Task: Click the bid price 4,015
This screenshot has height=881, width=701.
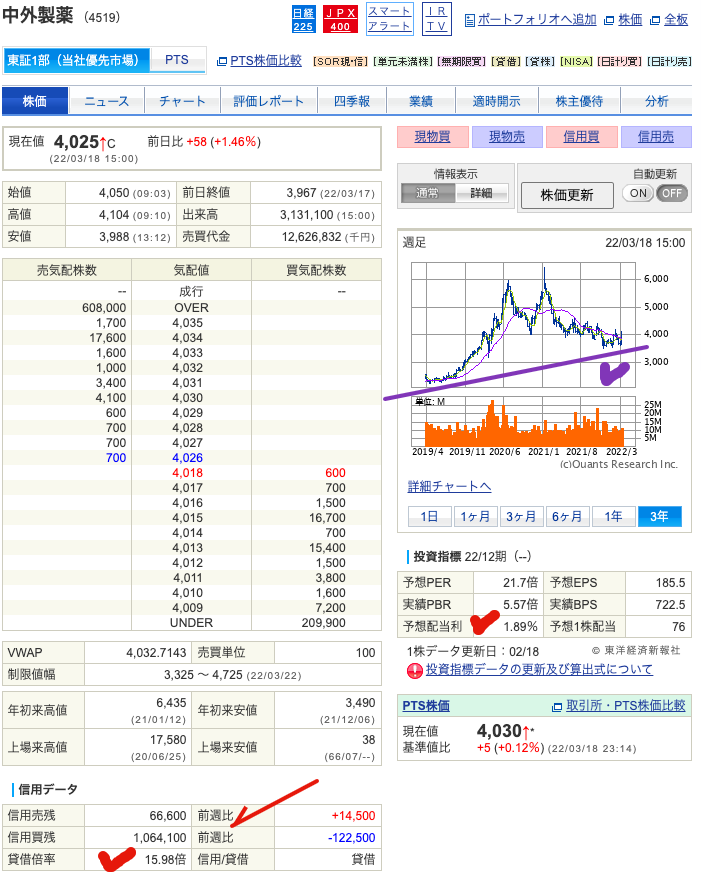Action: click(x=188, y=518)
